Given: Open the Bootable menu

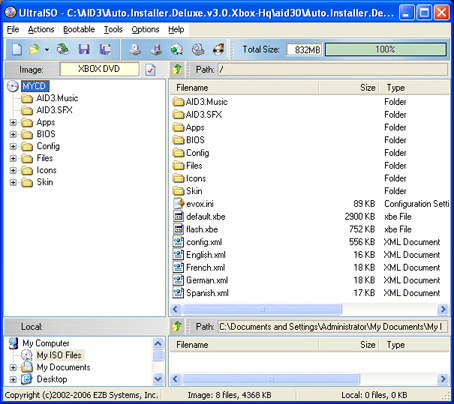Looking at the screenshot, I should click(79, 30).
